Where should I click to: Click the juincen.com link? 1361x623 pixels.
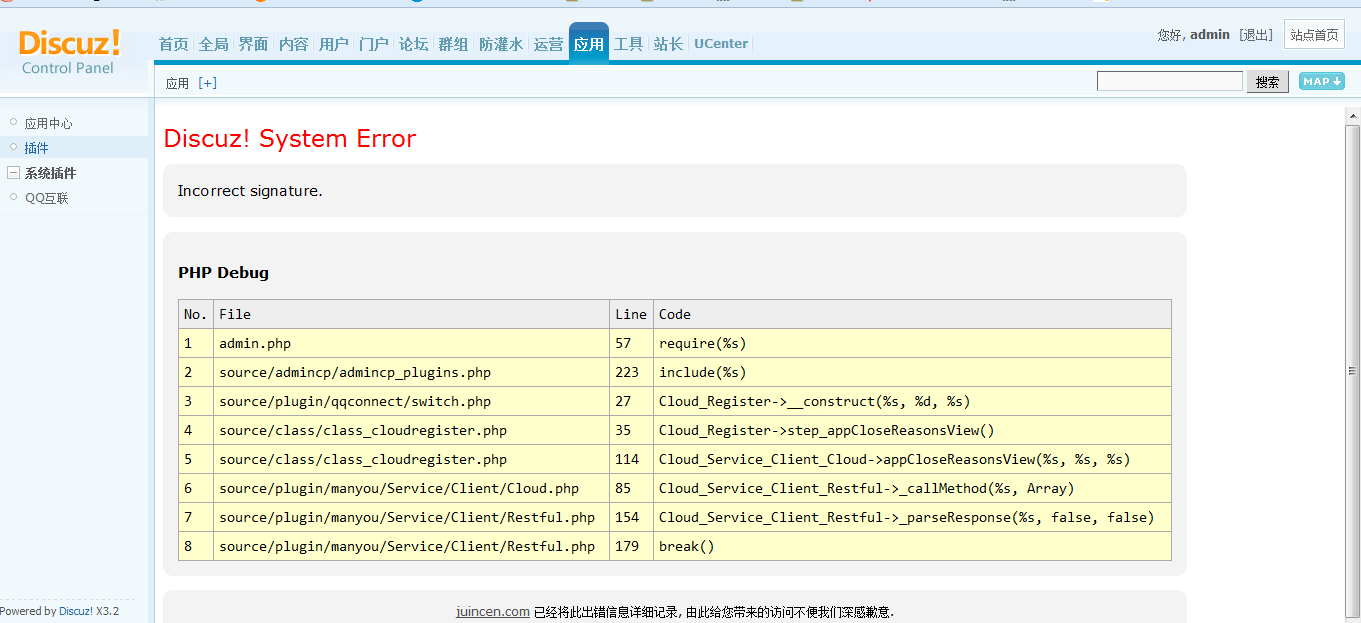[493, 612]
